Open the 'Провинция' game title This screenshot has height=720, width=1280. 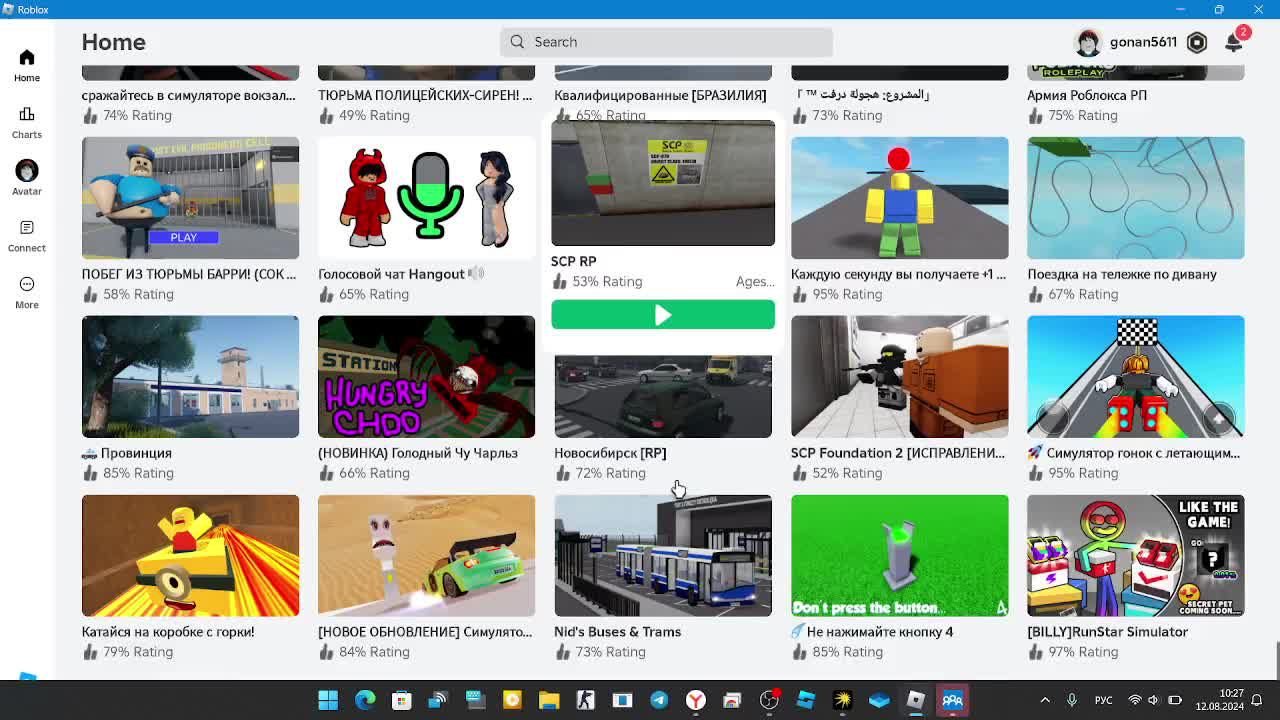(127, 453)
